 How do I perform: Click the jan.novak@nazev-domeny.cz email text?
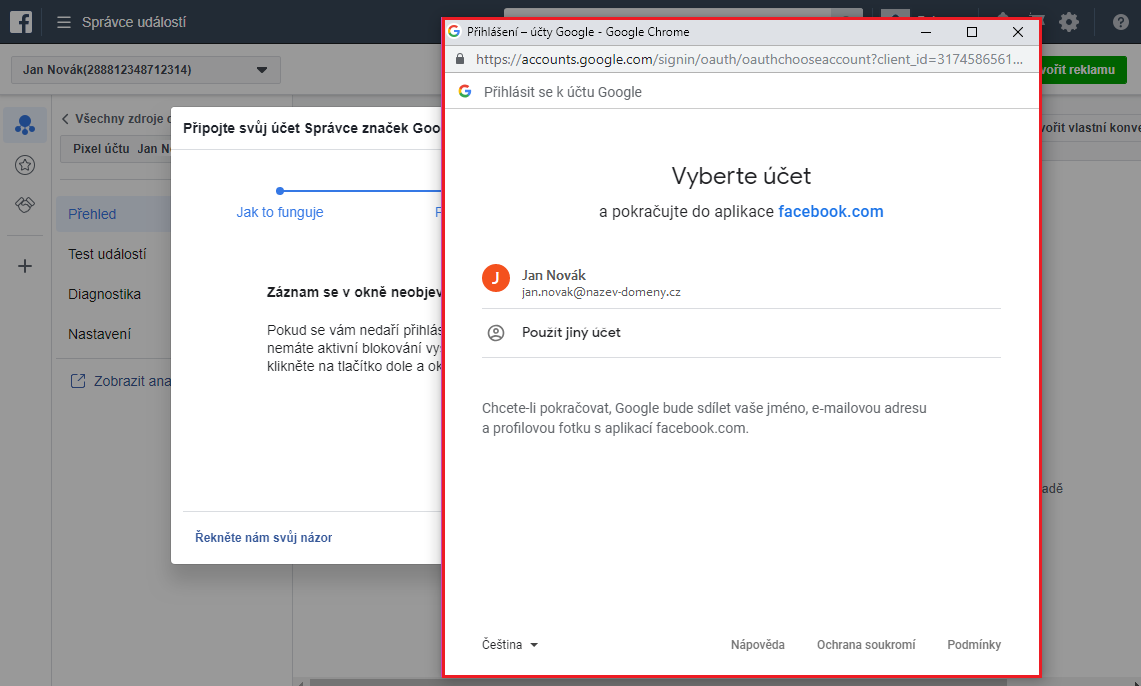(601, 292)
